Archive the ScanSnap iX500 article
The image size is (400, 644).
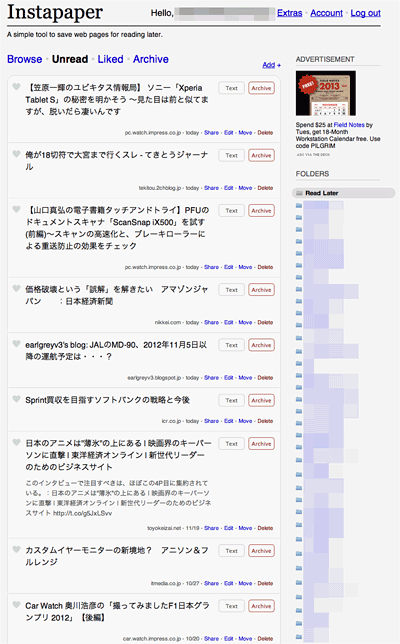[x=261, y=211]
